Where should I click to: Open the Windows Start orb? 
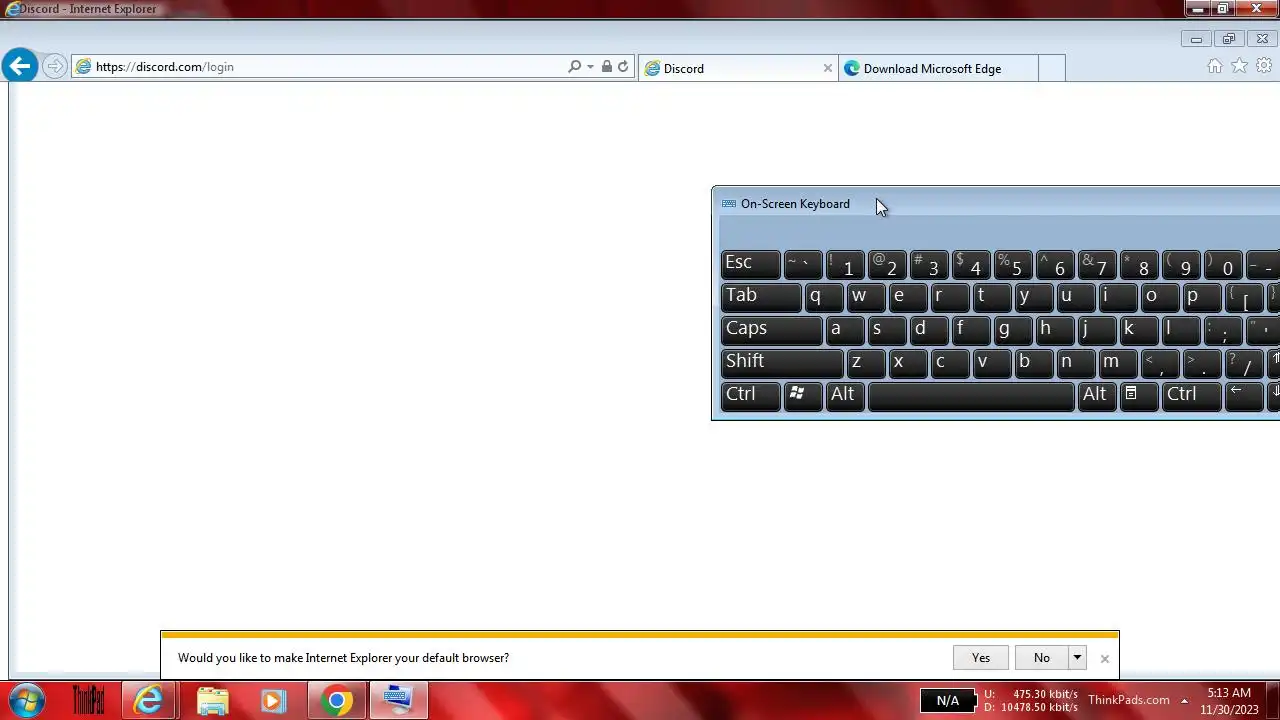point(27,700)
